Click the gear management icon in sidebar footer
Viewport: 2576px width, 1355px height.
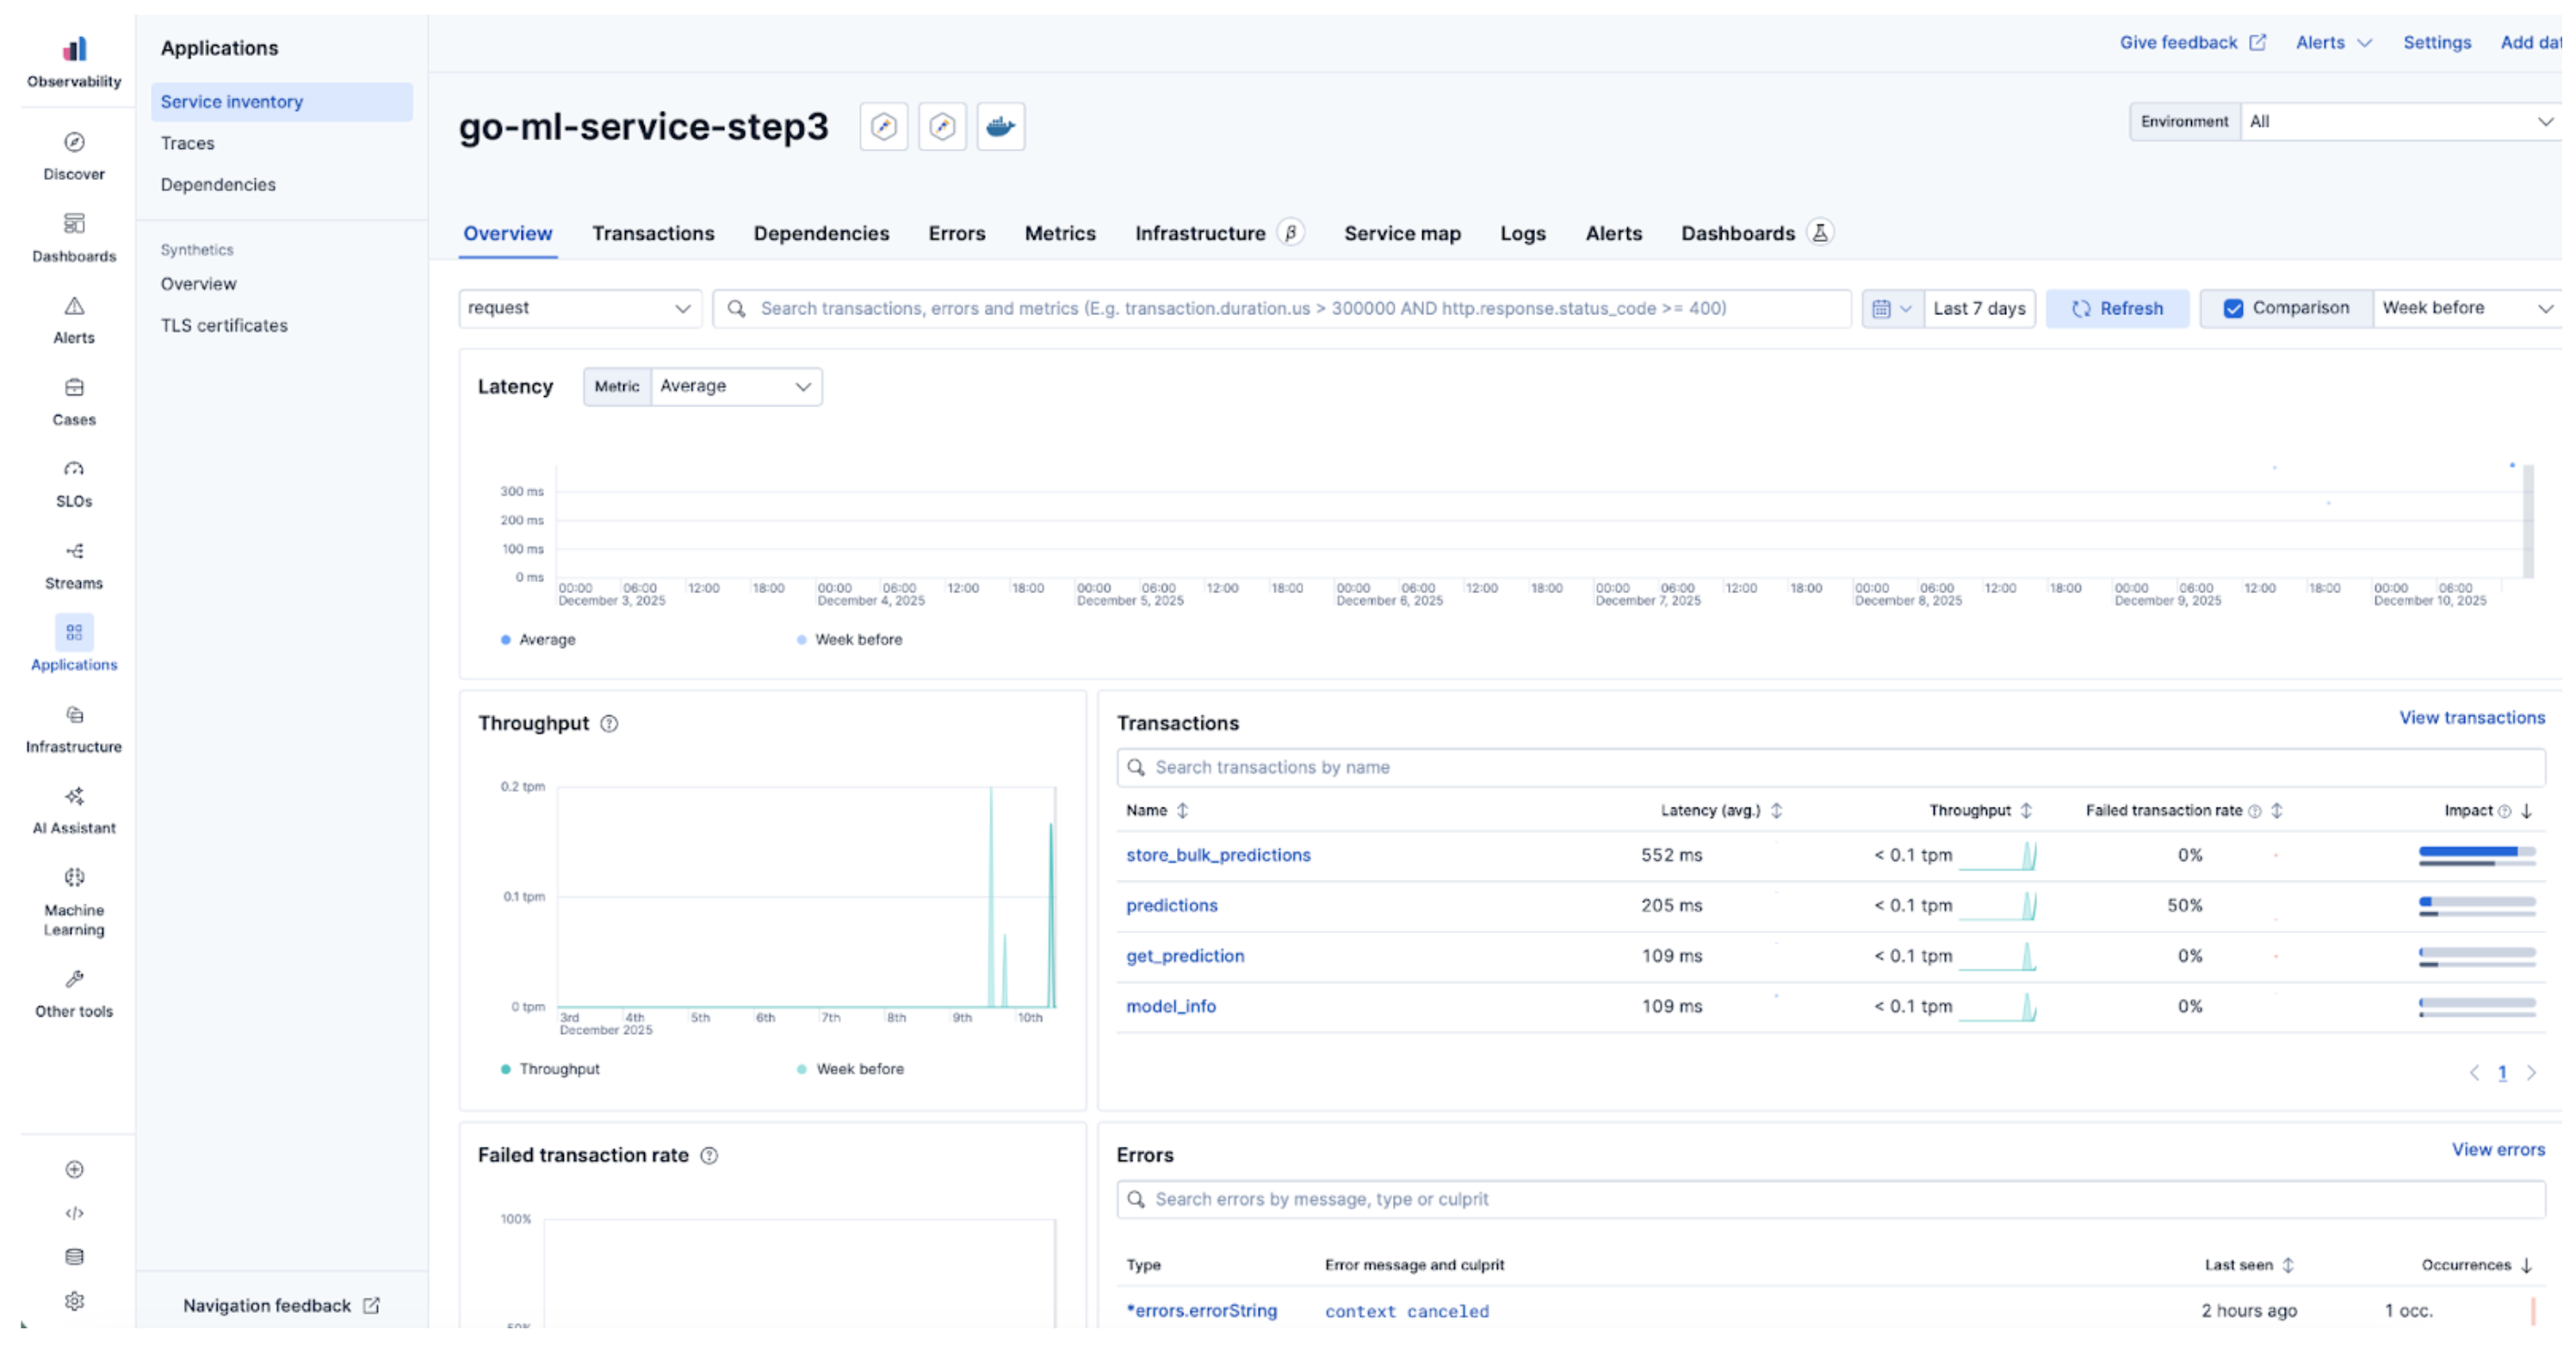[x=74, y=1301]
